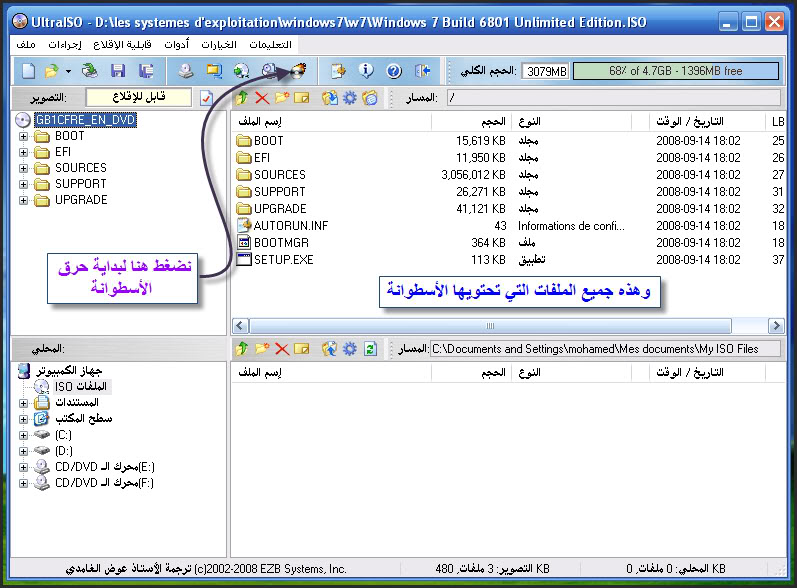
Task: Click the blue Info bubble icon
Action: coord(366,71)
